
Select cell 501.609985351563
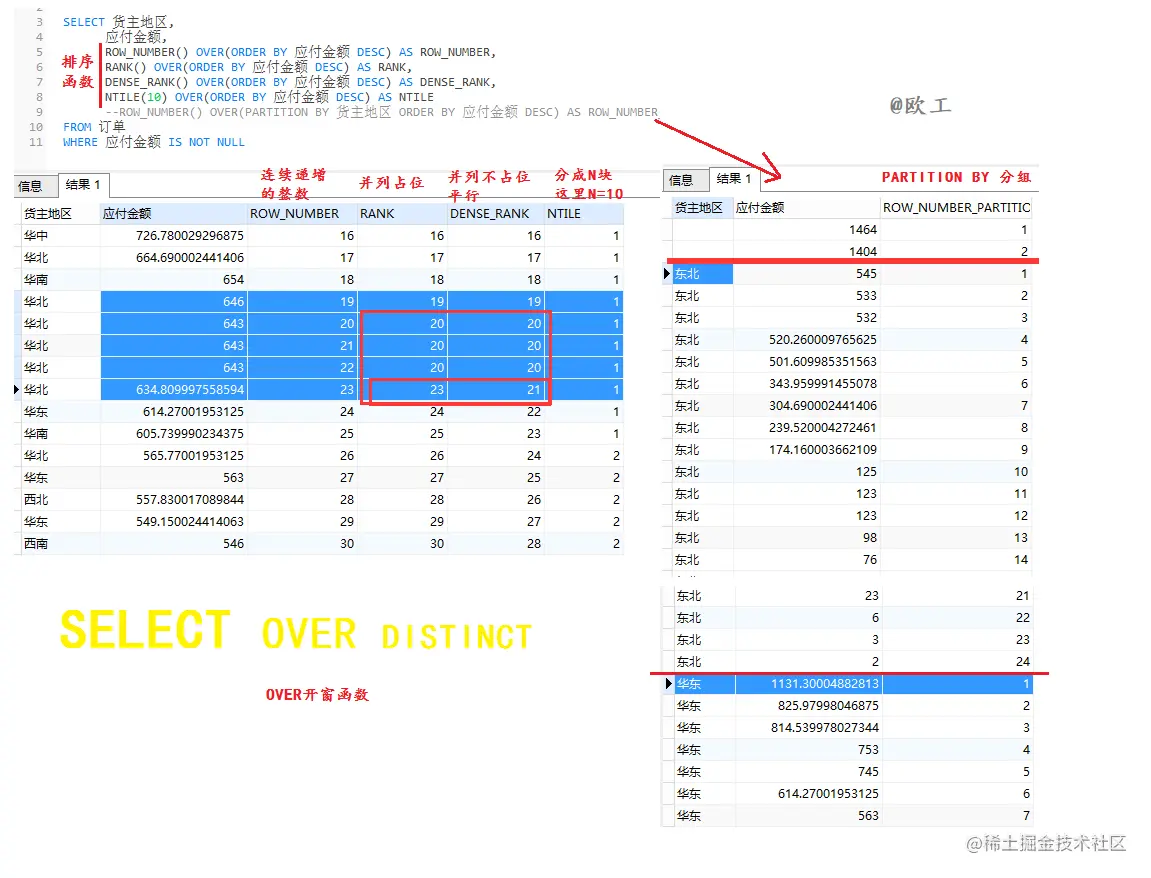tap(806, 362)
